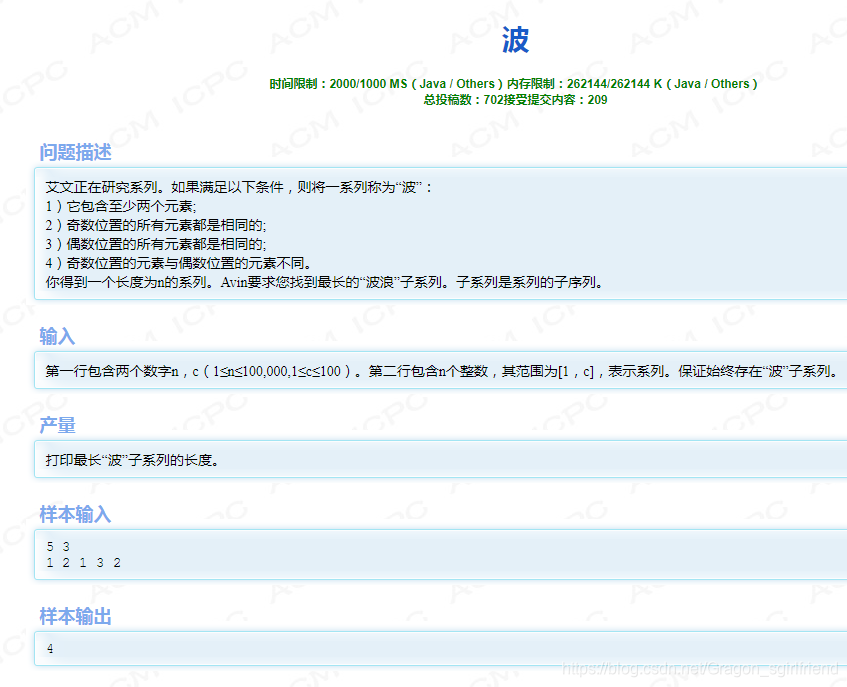The width and height of the screenshot is (847, 687).
Task: Click the sentence starting with 艾文正在研究系列
Action: click(x=239, y=187)
